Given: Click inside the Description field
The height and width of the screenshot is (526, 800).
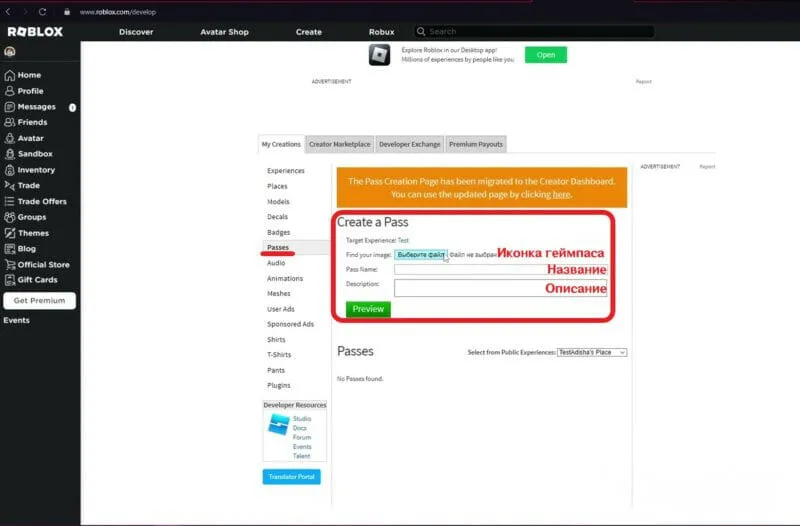Looking at the screenshot, I should point(500,288).
